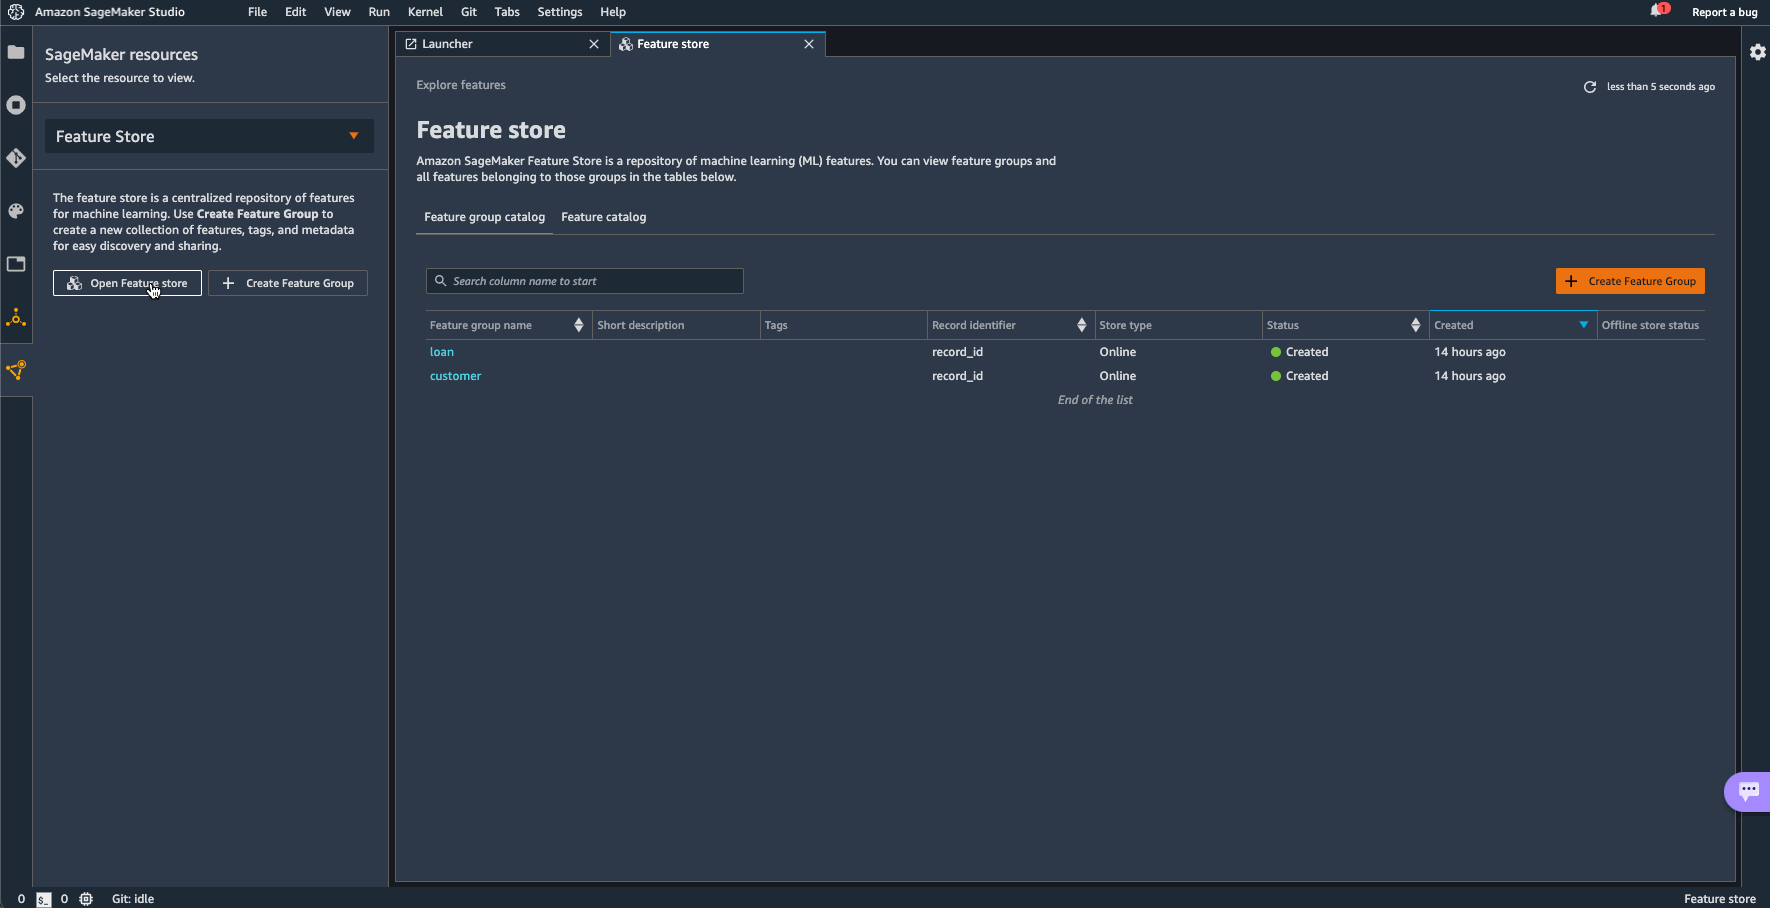Screen dimensions: 1770x908
Task: Open the customer feature group link
Action: [x=455, y=376]
